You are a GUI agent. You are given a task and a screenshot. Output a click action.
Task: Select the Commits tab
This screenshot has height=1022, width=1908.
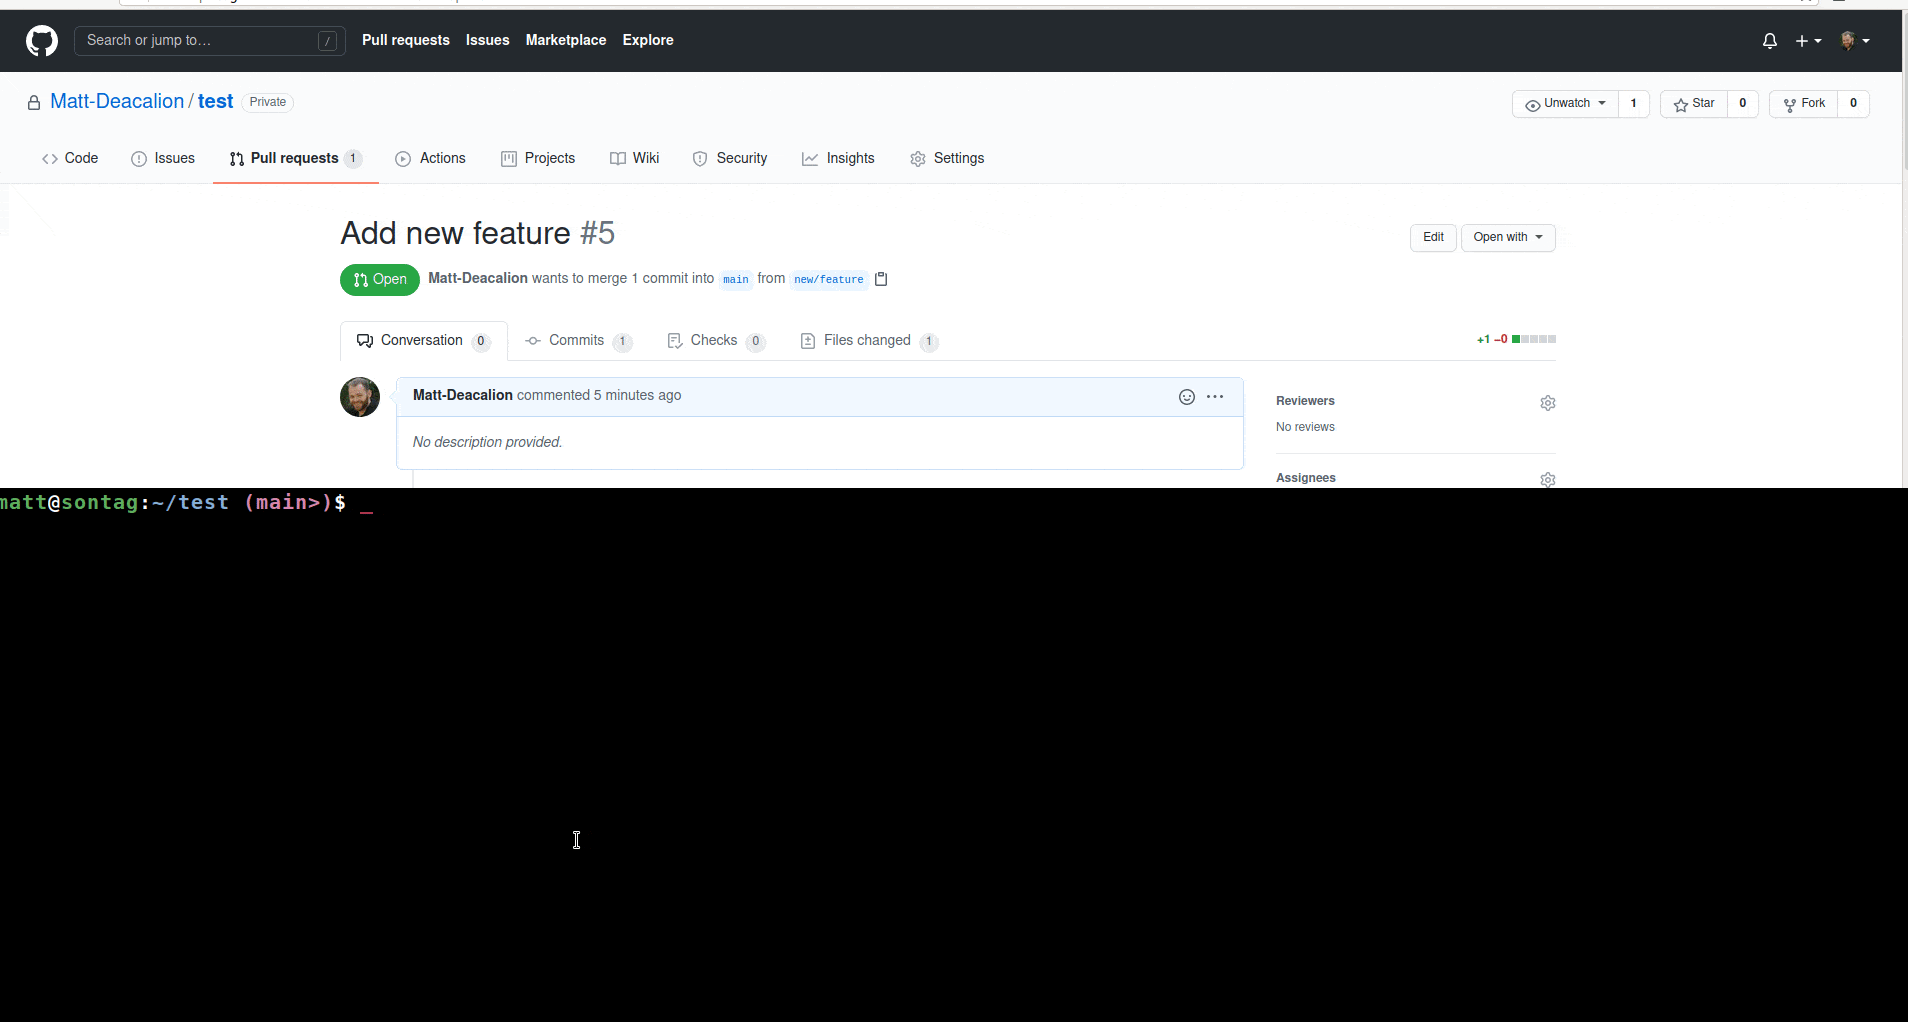(578, 341)
